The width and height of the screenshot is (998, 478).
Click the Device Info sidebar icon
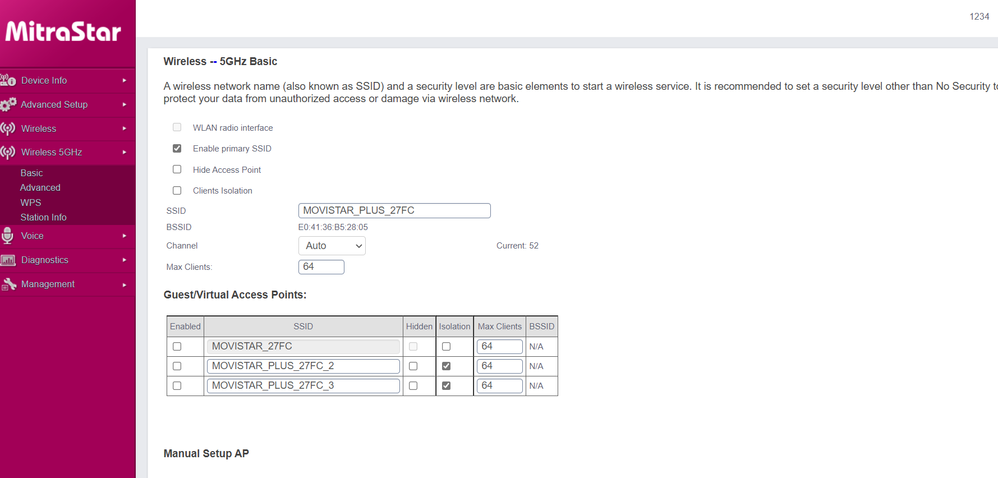(8, 80)
